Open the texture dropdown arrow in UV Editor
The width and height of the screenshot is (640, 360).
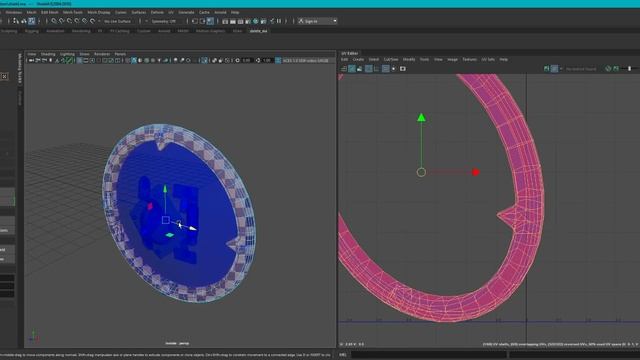click(561, 69)
